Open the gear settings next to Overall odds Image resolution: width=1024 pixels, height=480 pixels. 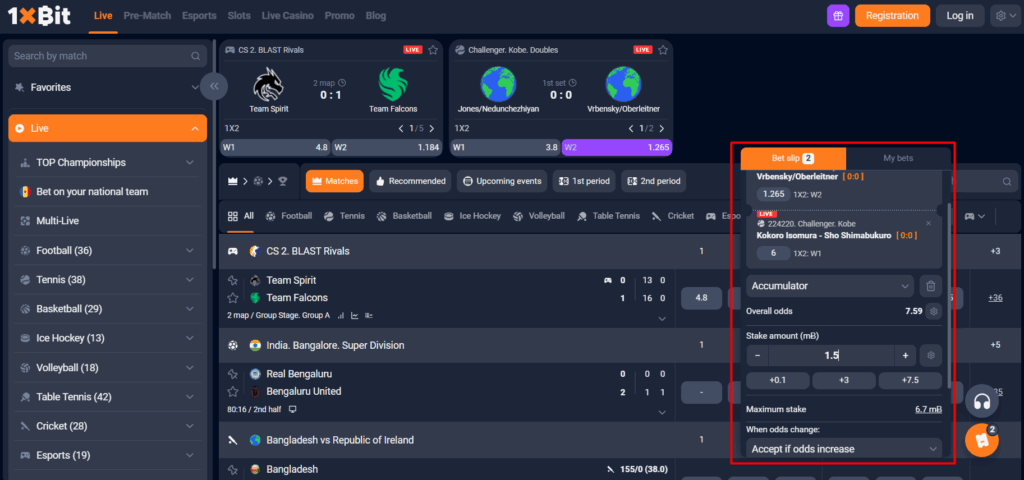point(934,312)
